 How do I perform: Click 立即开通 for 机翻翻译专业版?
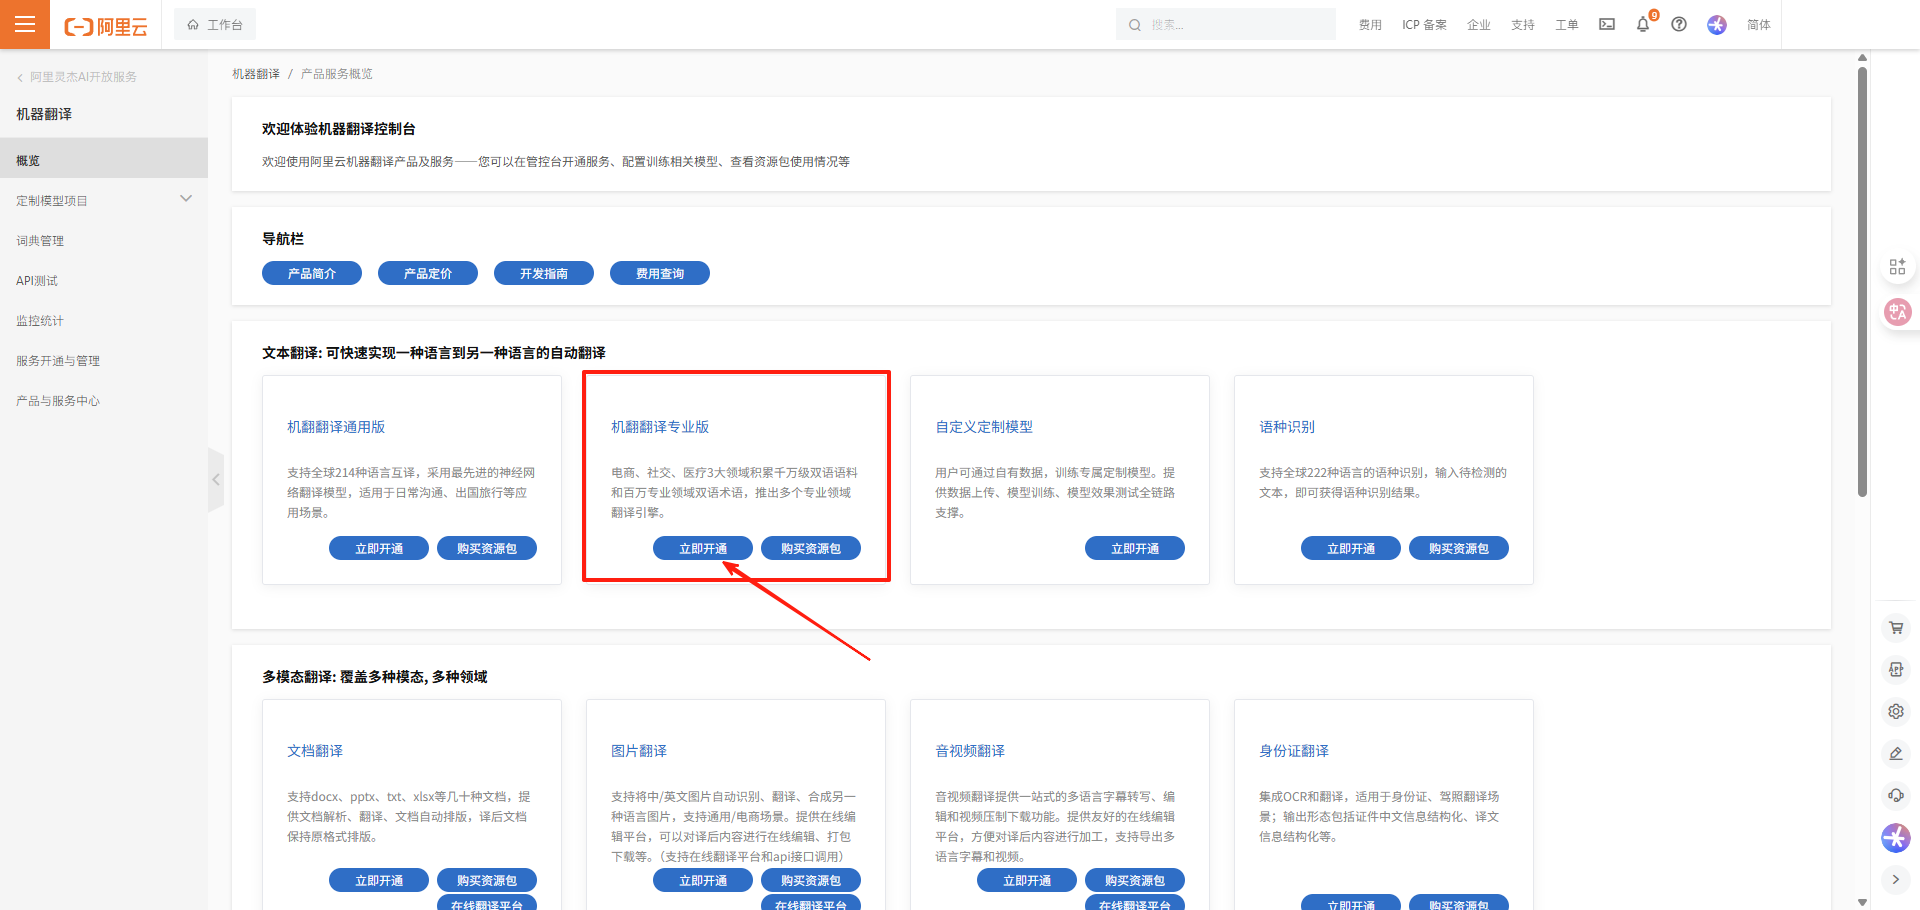(703, 548)
